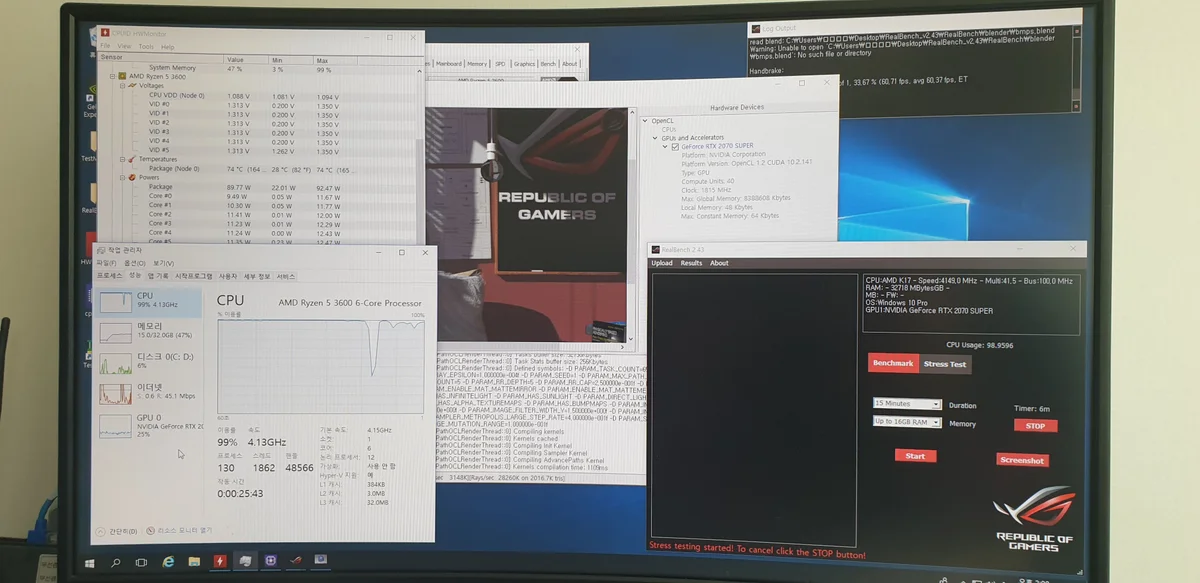Open the Windows Start menu
1200x583 pixels.
click(x=89, y=563)
